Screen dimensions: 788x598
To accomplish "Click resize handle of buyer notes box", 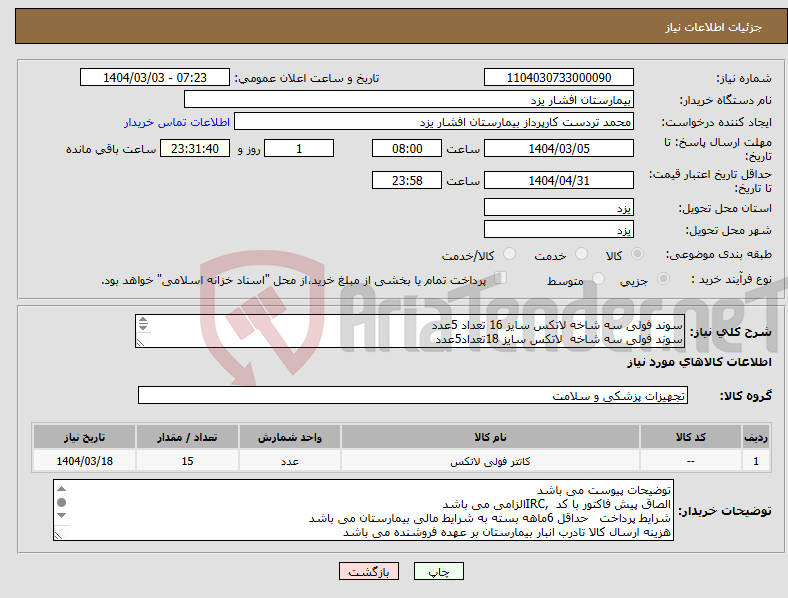I will coord(58,536).
